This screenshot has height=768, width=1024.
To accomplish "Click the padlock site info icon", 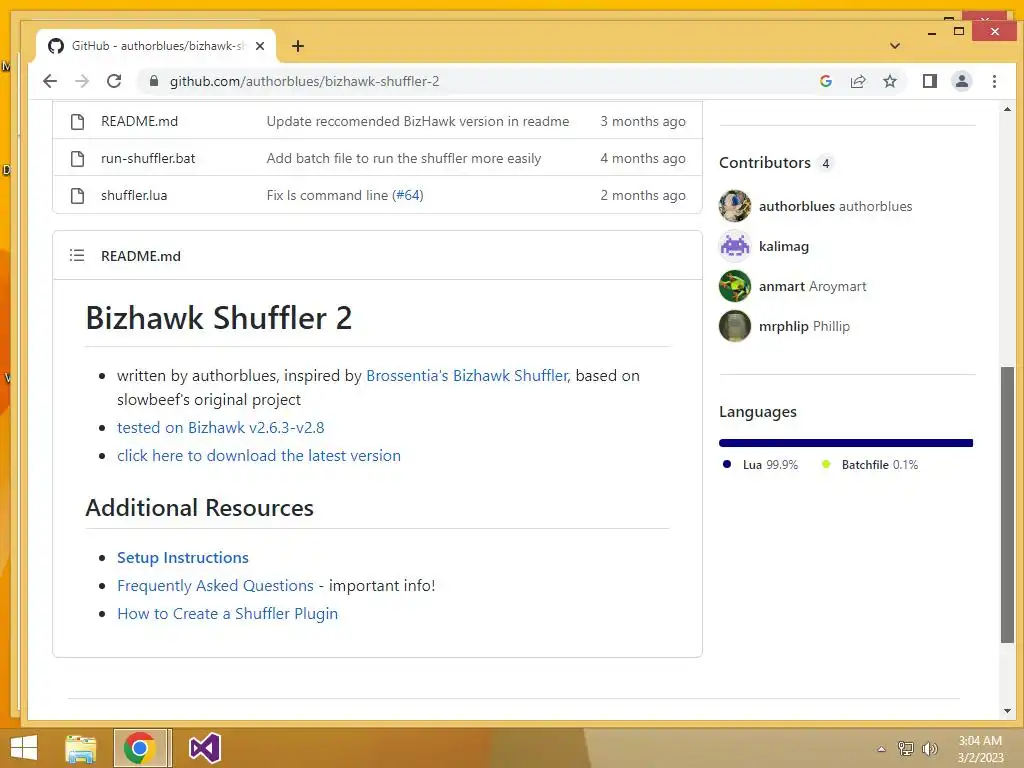I will pos(153,81).
